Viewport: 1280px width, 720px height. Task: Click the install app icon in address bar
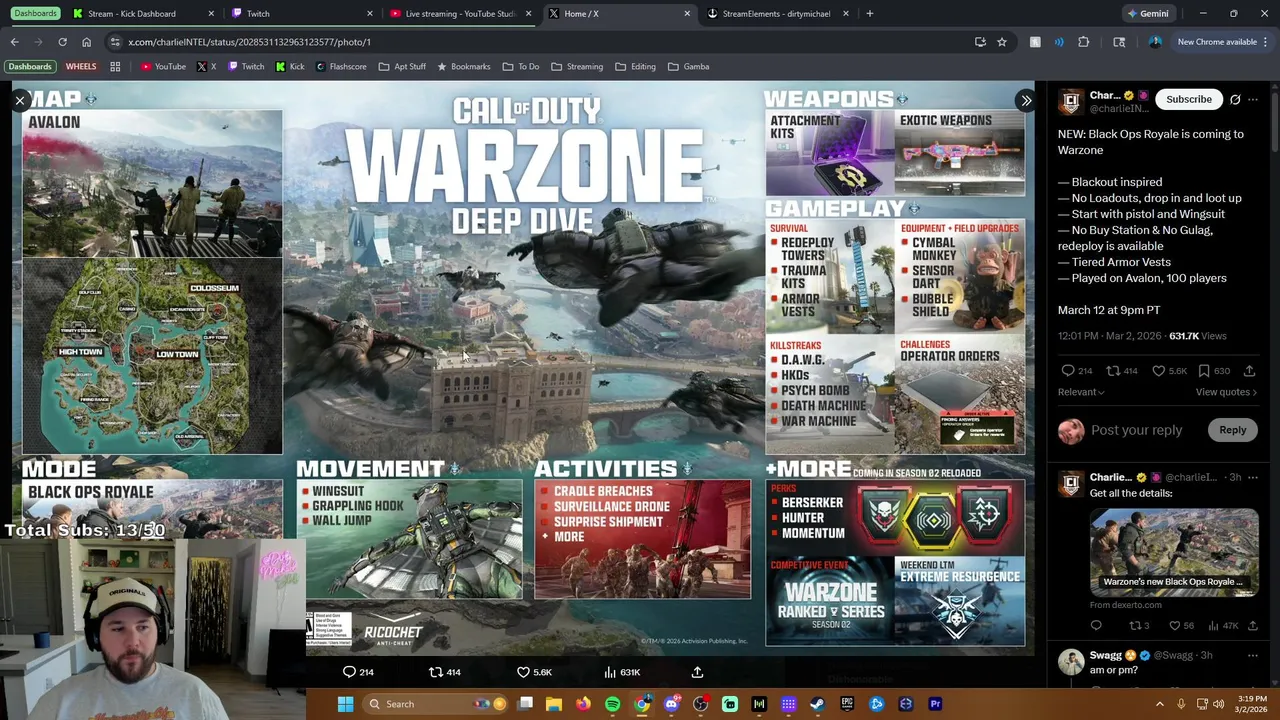[x=980, y=42]
